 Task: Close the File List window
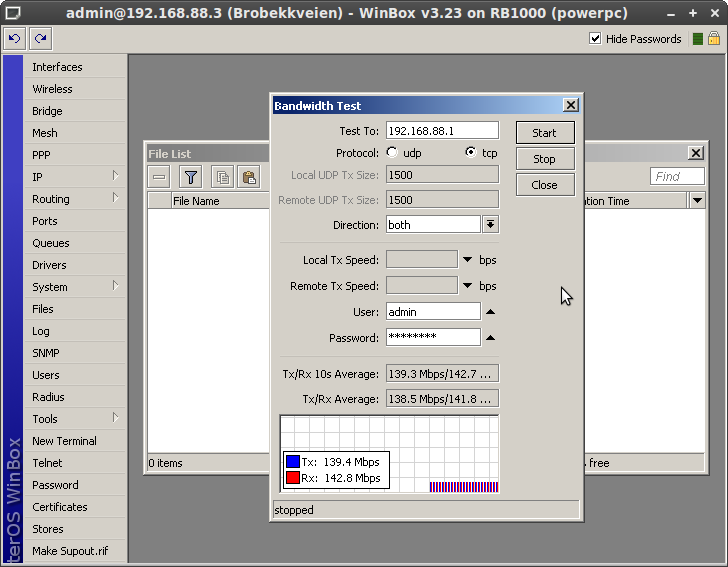[696, 153]
